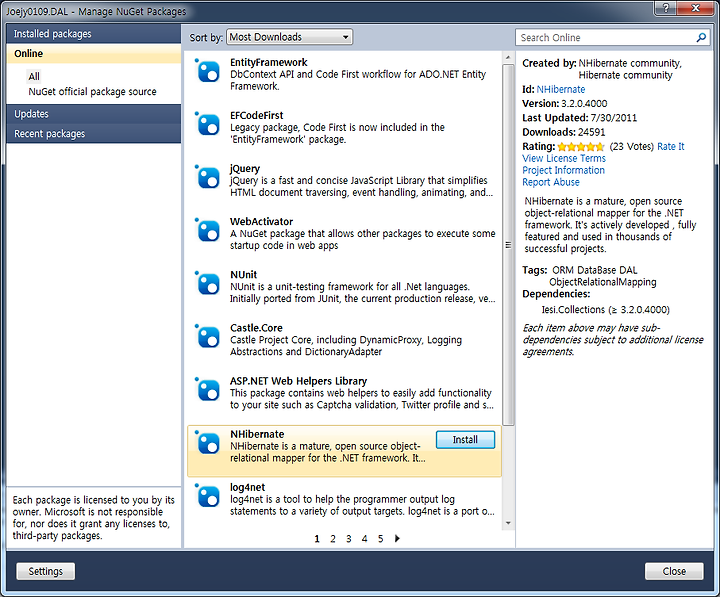Select the log4net package title
Viewport: 720px width, 597px height.
[248, 487]
